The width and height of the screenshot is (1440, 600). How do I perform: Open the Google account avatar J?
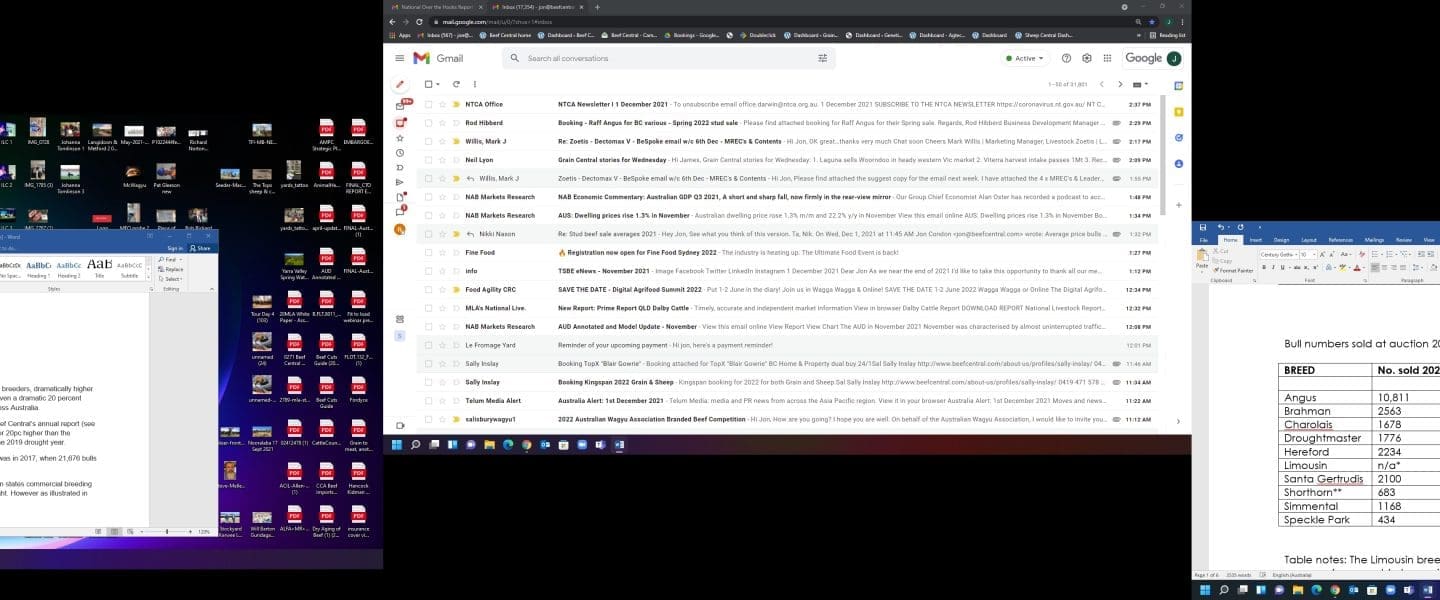tap(1173, 58)
